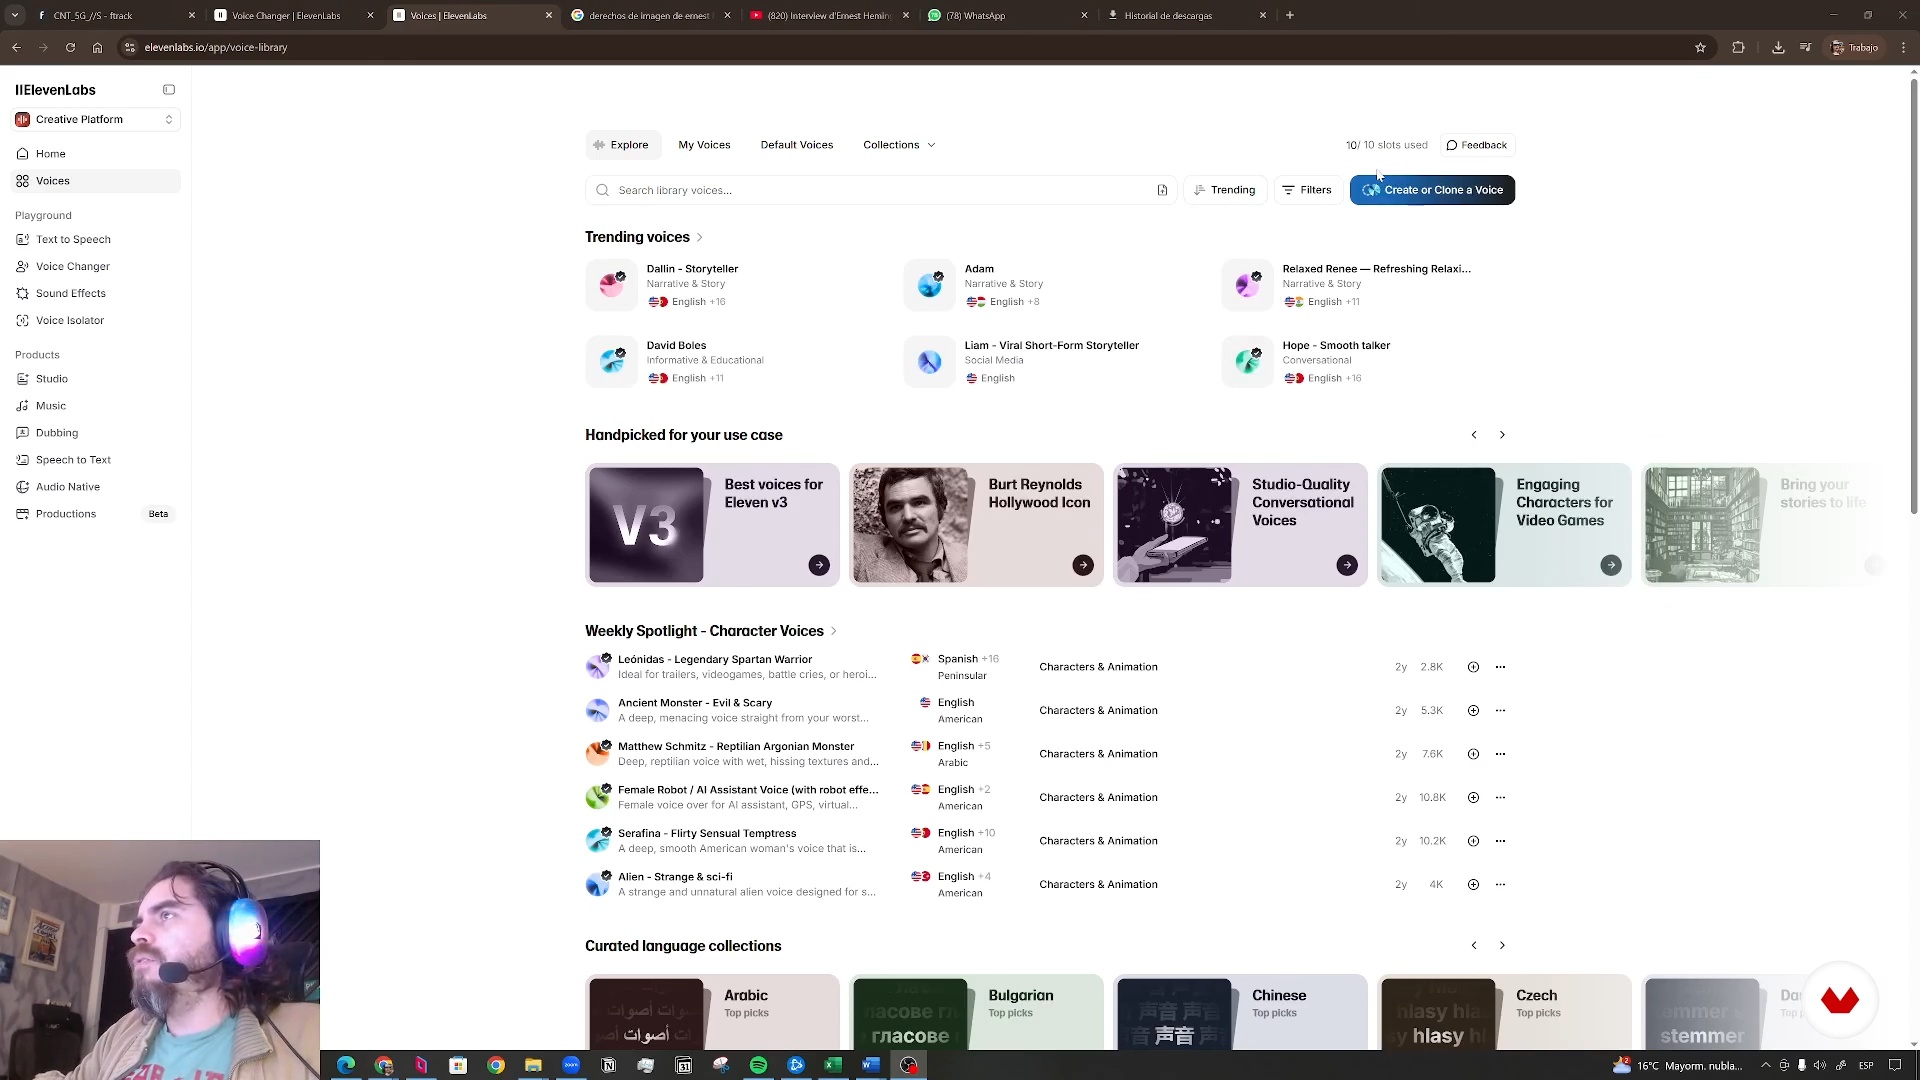Switch to My Voices tab

click(x=704, y=145)
